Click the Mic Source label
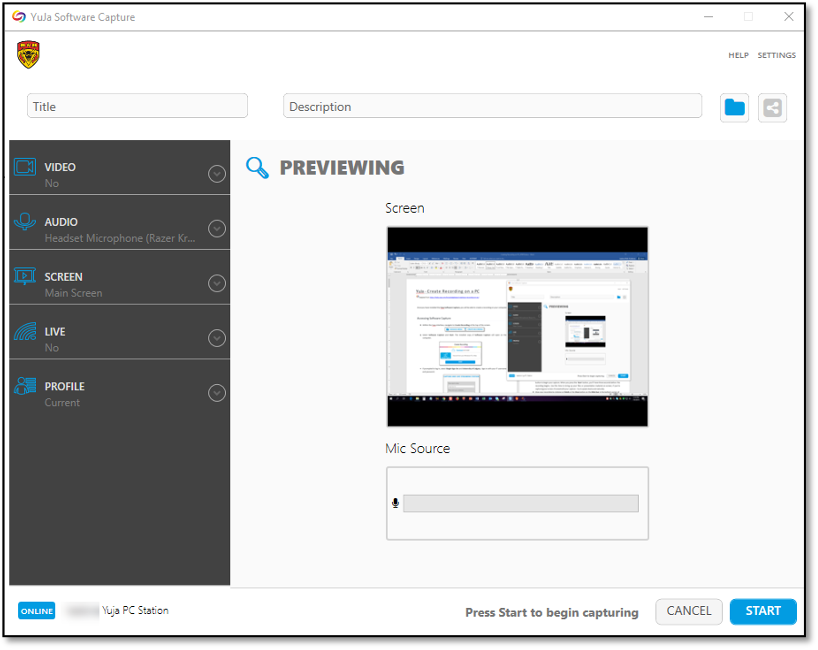This screenshot has height=650, width=818. pos(417,449)
